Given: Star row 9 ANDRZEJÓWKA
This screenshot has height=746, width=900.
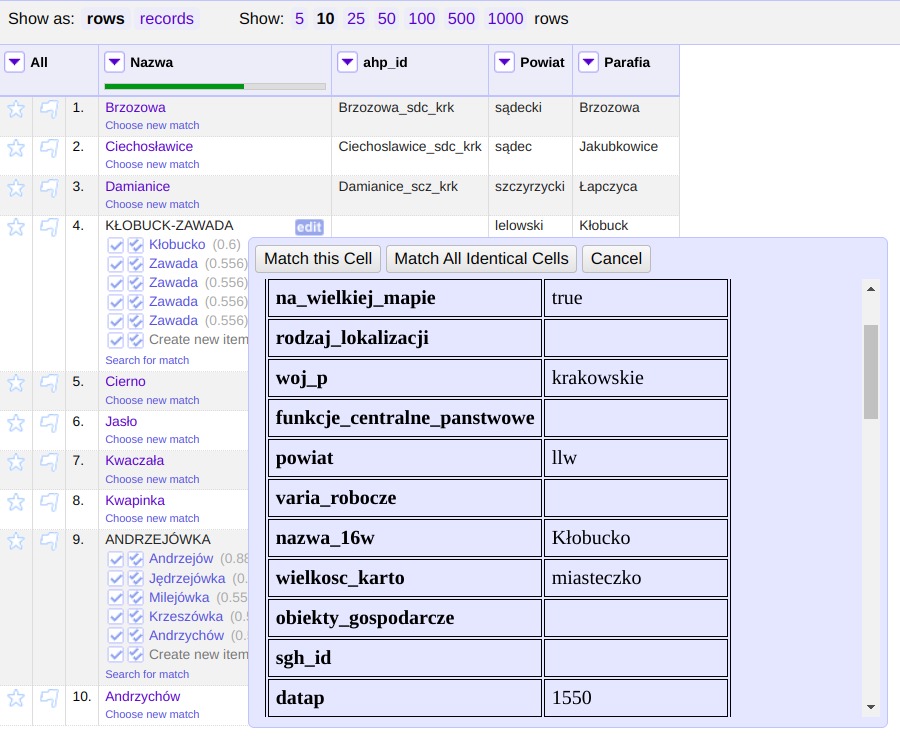Looking at the screenshot, I should (x=16, y=541).
